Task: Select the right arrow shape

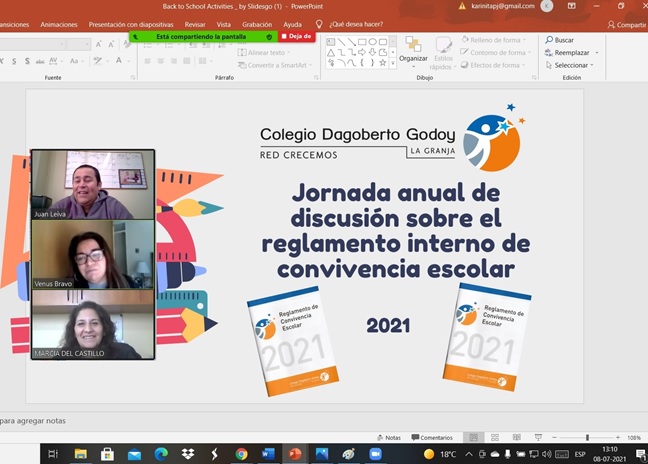Action: (x=362, y=52)
